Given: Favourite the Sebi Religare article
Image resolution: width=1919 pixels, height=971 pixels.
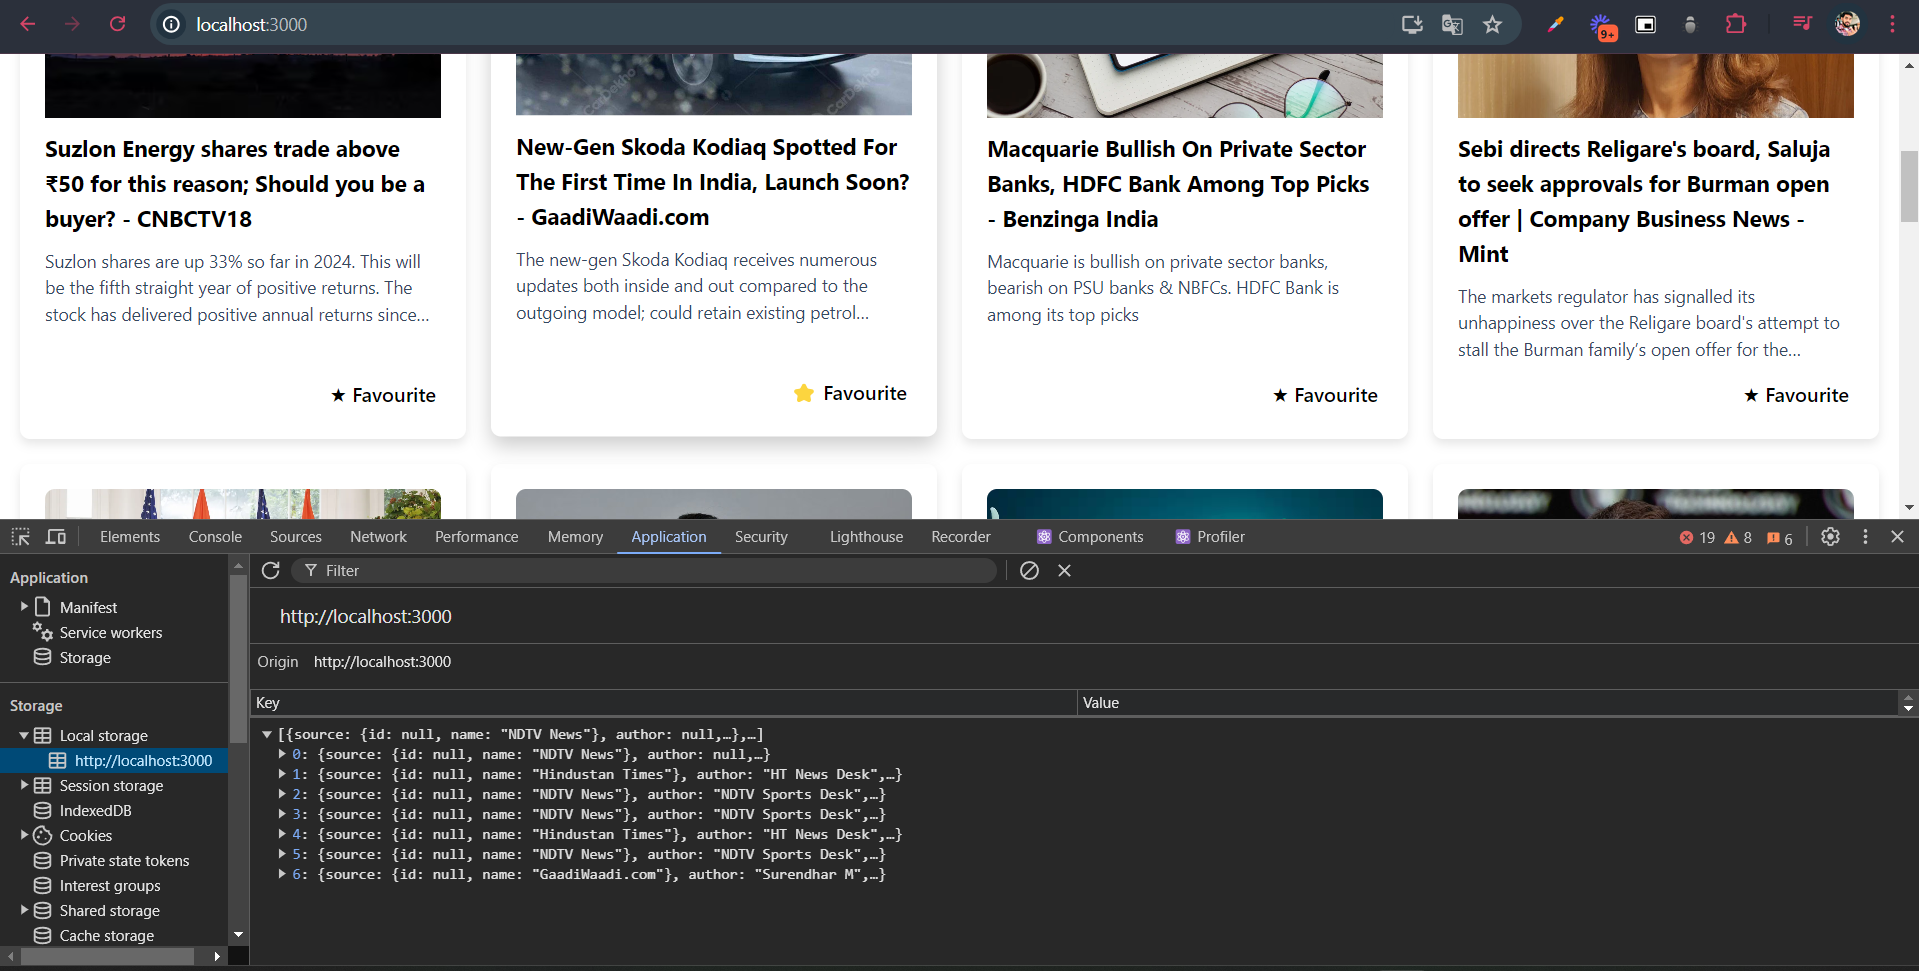Looking at the screenshot, I should pyautogui.click(x=1797, y=395).
